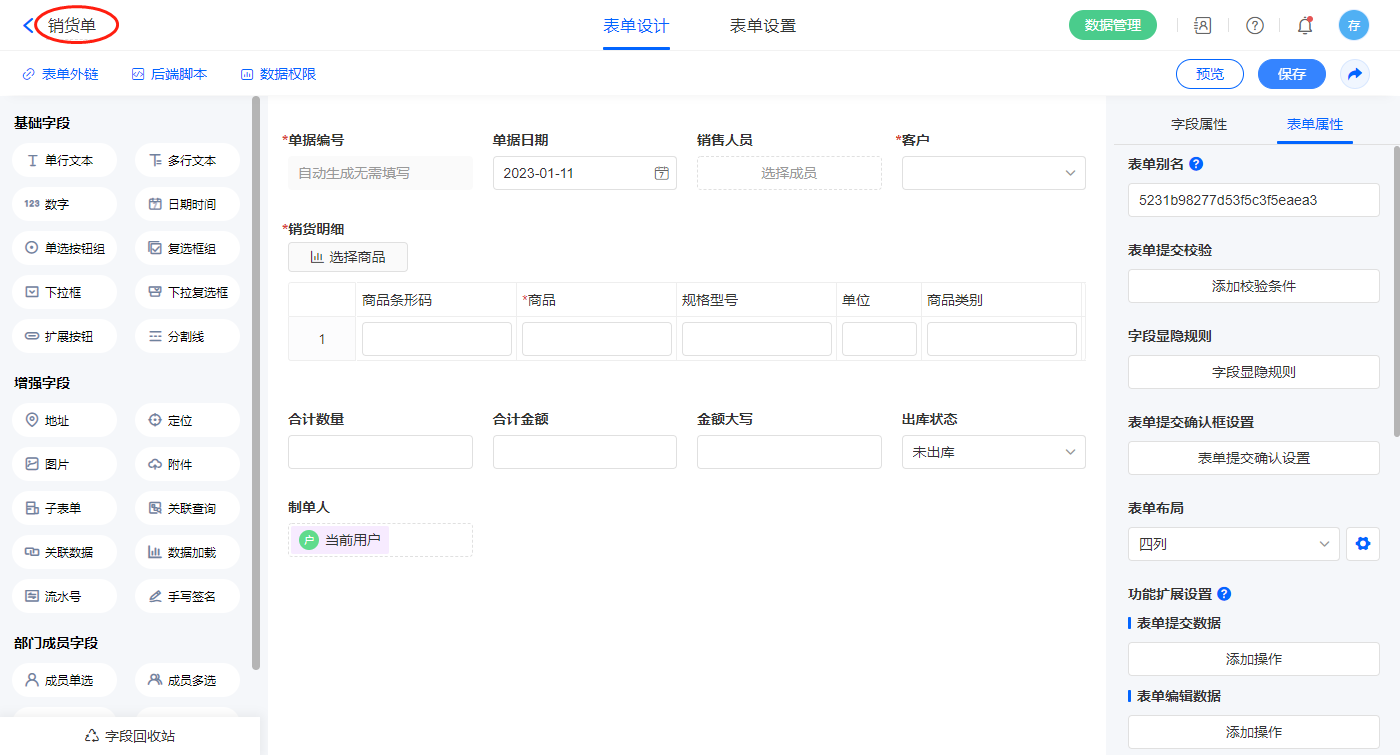Viewport: 1400px width, 755px height.
Task: Click the 表单别名 help tooltip icon
Action: (x=1196, y=164)
